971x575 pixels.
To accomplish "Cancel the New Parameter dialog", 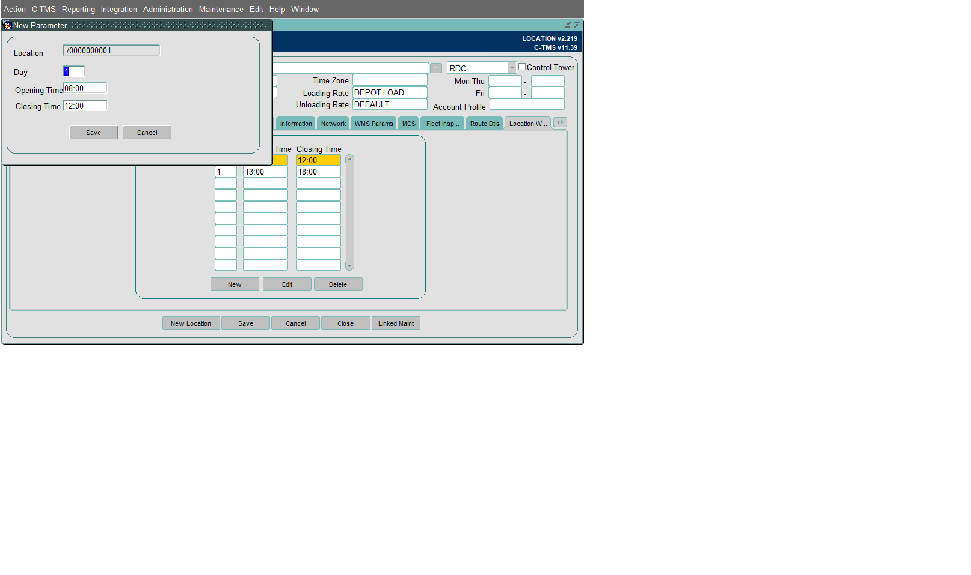I will 147,132.
